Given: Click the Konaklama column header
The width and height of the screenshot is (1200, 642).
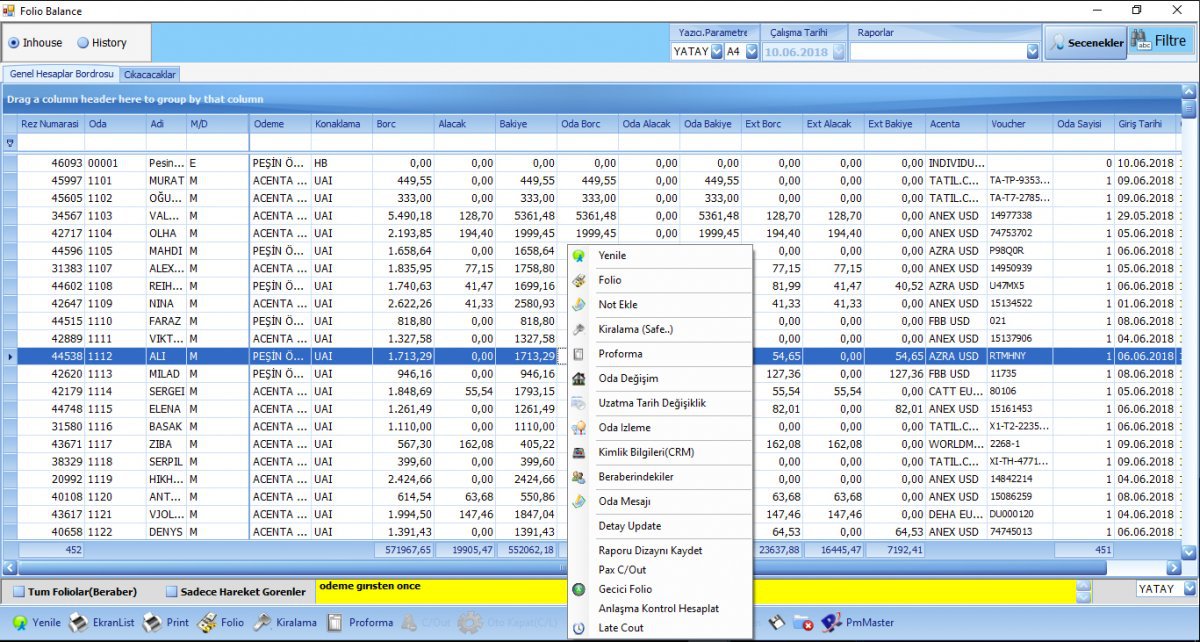Looking at the screenshot, I should coord(341,124).
